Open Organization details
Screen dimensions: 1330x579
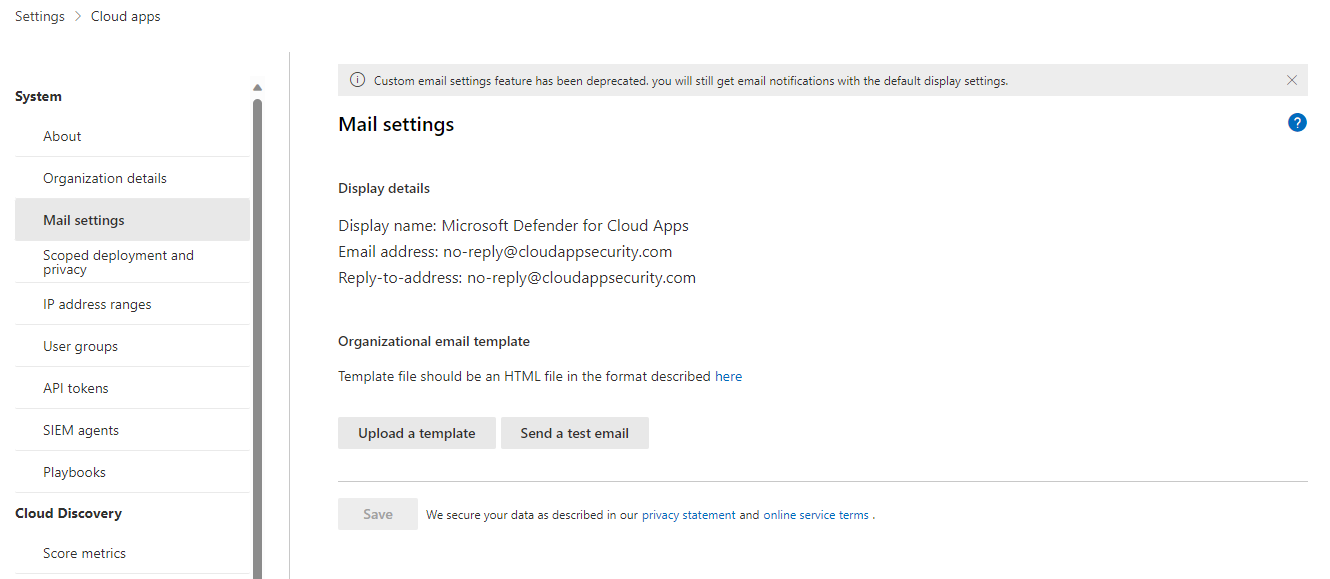click(105, 177)
